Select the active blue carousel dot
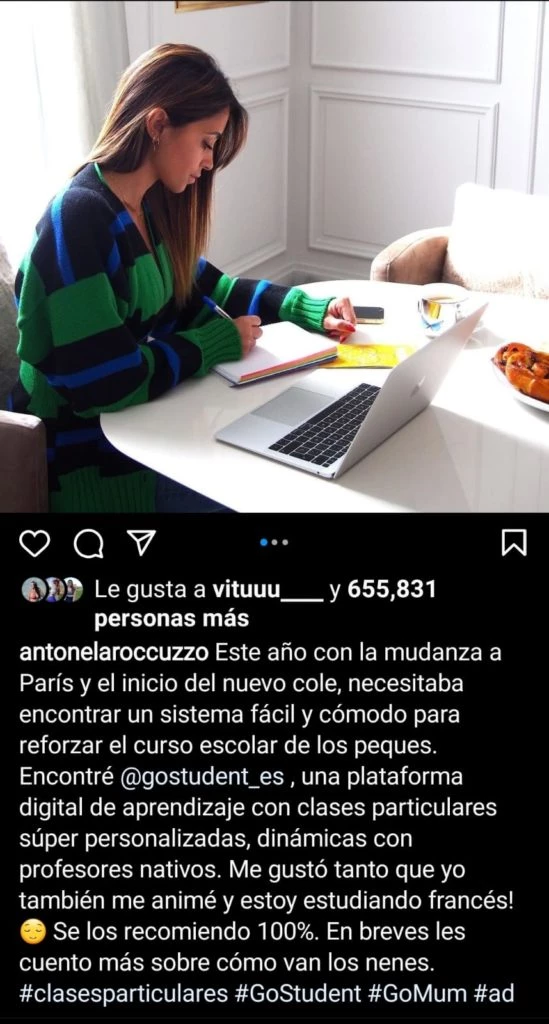Image resolution: width=549 pixels, height=1024 pixels. tap(264, 542)
